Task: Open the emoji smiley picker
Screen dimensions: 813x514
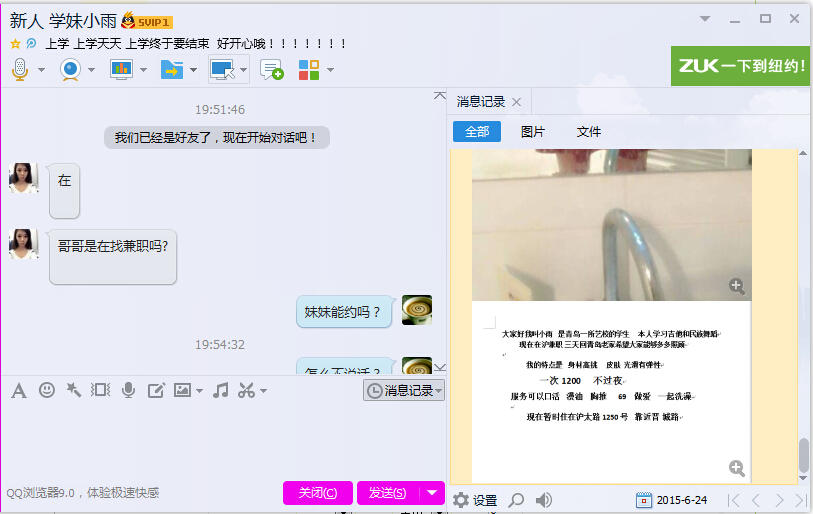Action: (x=47, y=390)
